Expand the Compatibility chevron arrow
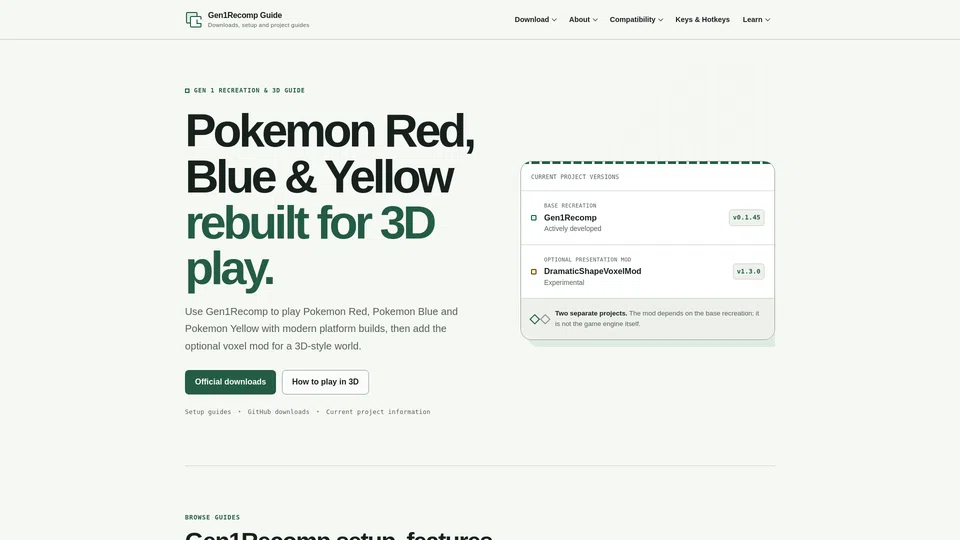Image resolution: width=960 pixels, height=540 pixels. pyautogui.click(x=661, y=20)
